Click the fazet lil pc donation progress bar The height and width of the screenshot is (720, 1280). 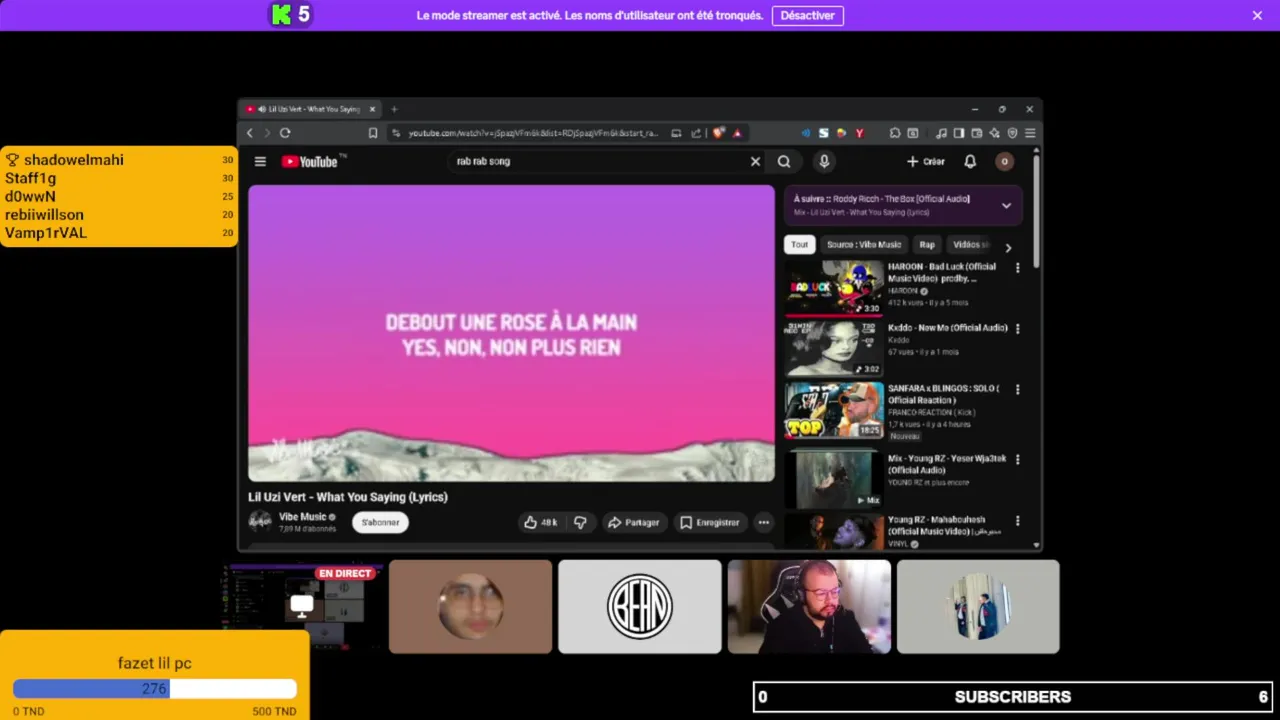click(x=155, y=689)
